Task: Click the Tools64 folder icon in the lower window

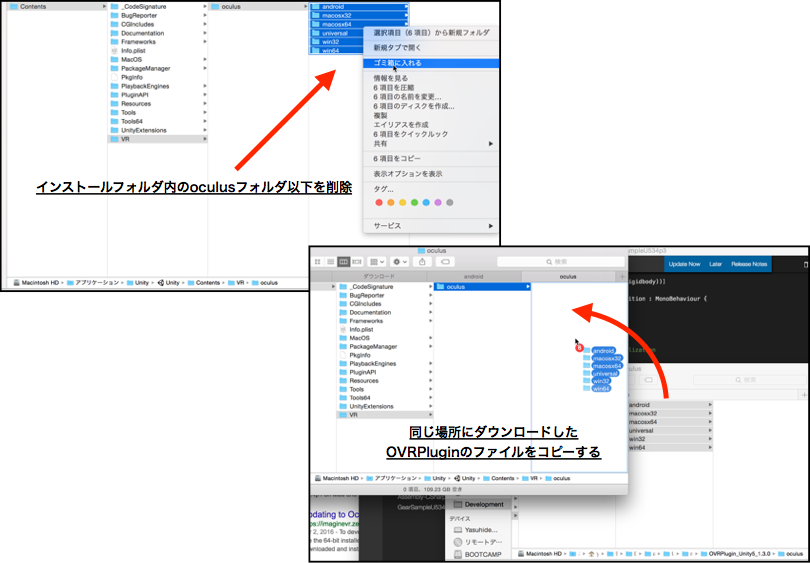Action: 343,398
